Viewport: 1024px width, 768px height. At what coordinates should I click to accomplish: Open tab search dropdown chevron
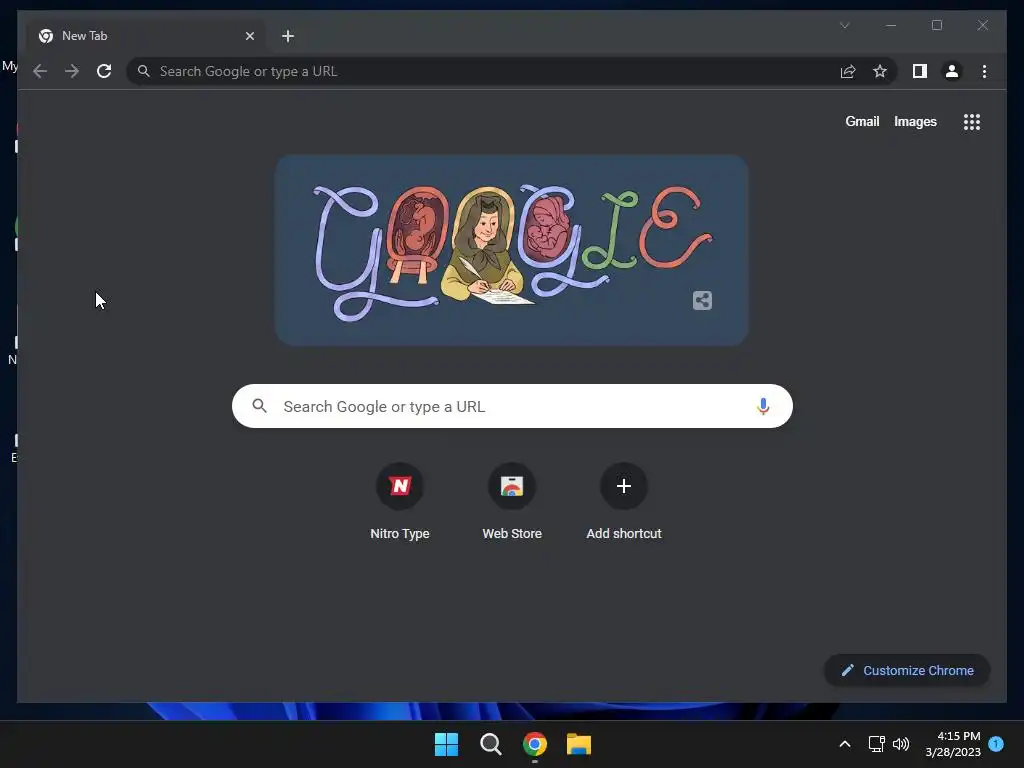coord(844,25)
